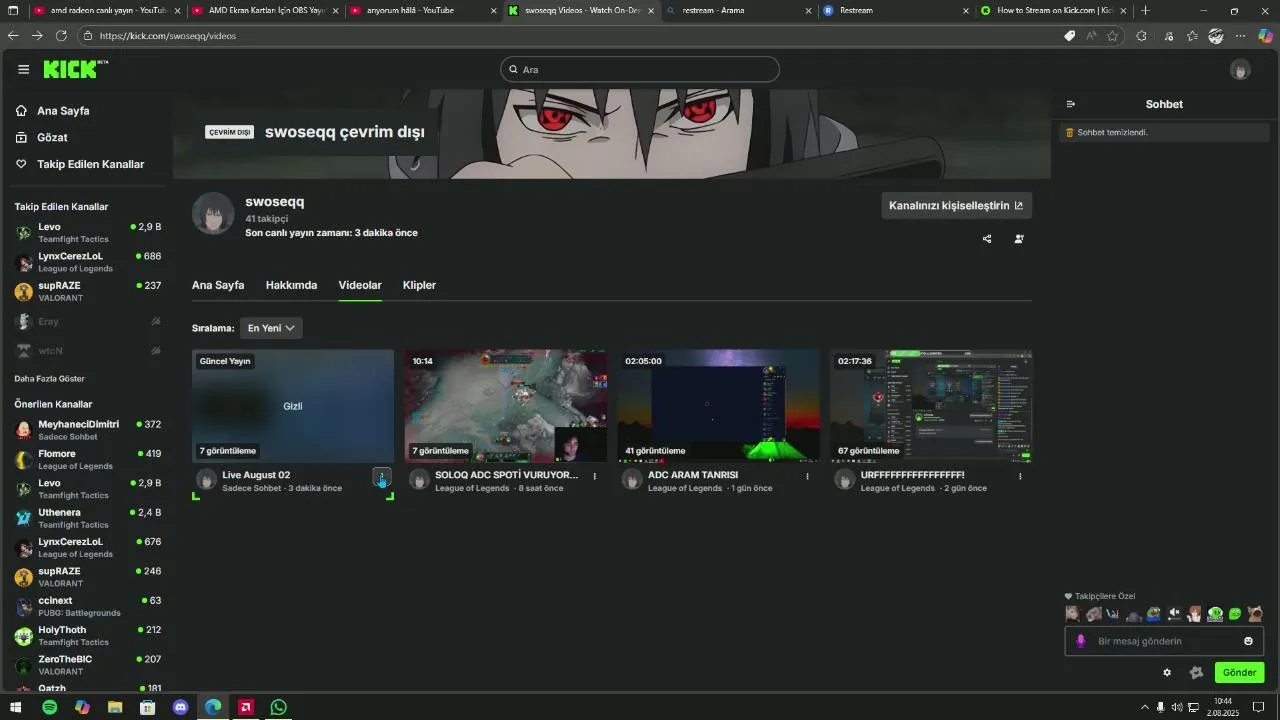Open the user icon next to share button

tap(1019, 239)
